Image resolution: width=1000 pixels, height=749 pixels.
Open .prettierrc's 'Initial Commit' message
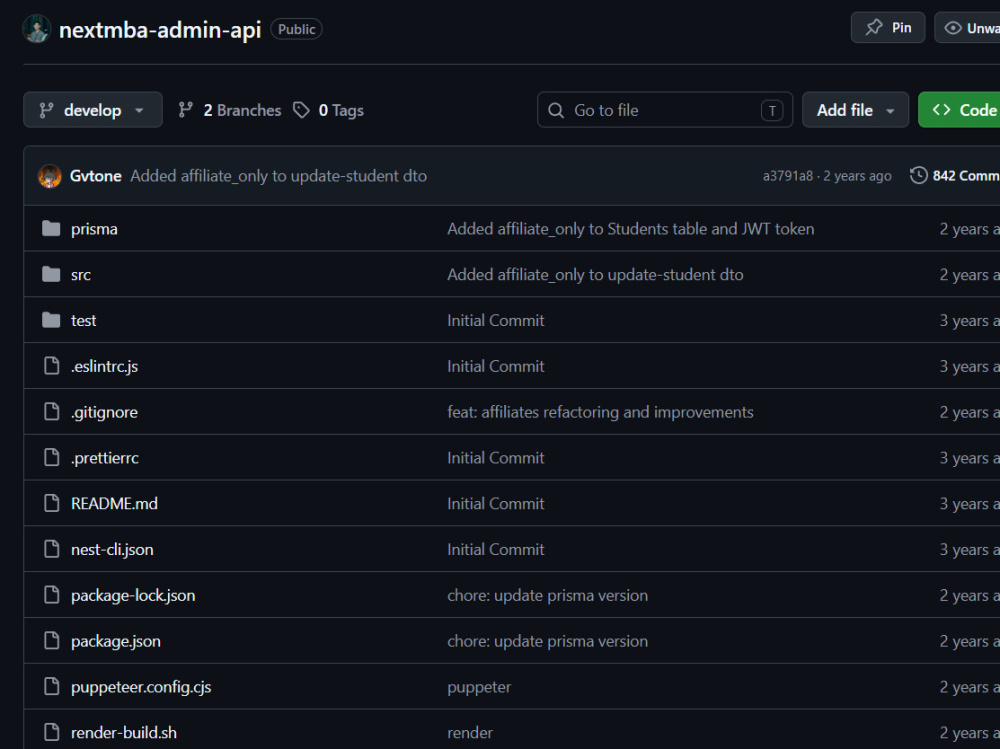point(496,457)
